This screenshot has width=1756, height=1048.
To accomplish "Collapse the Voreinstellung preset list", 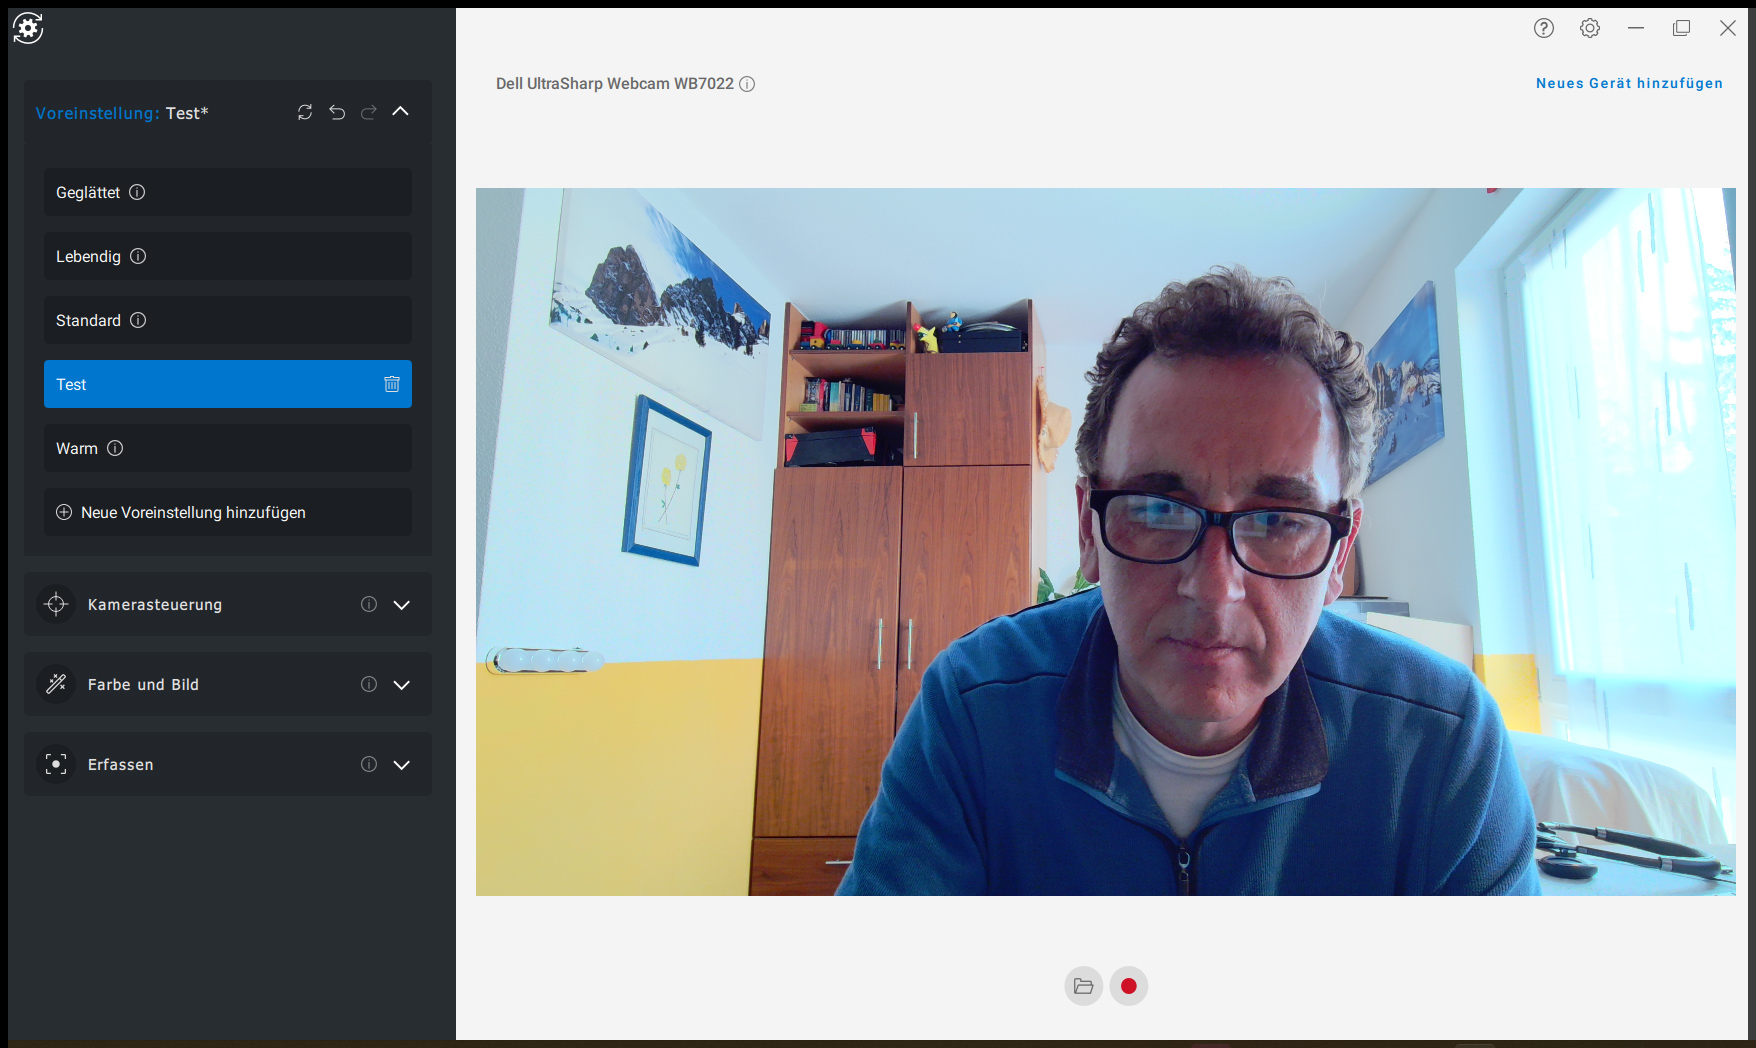I will [401, 112].
